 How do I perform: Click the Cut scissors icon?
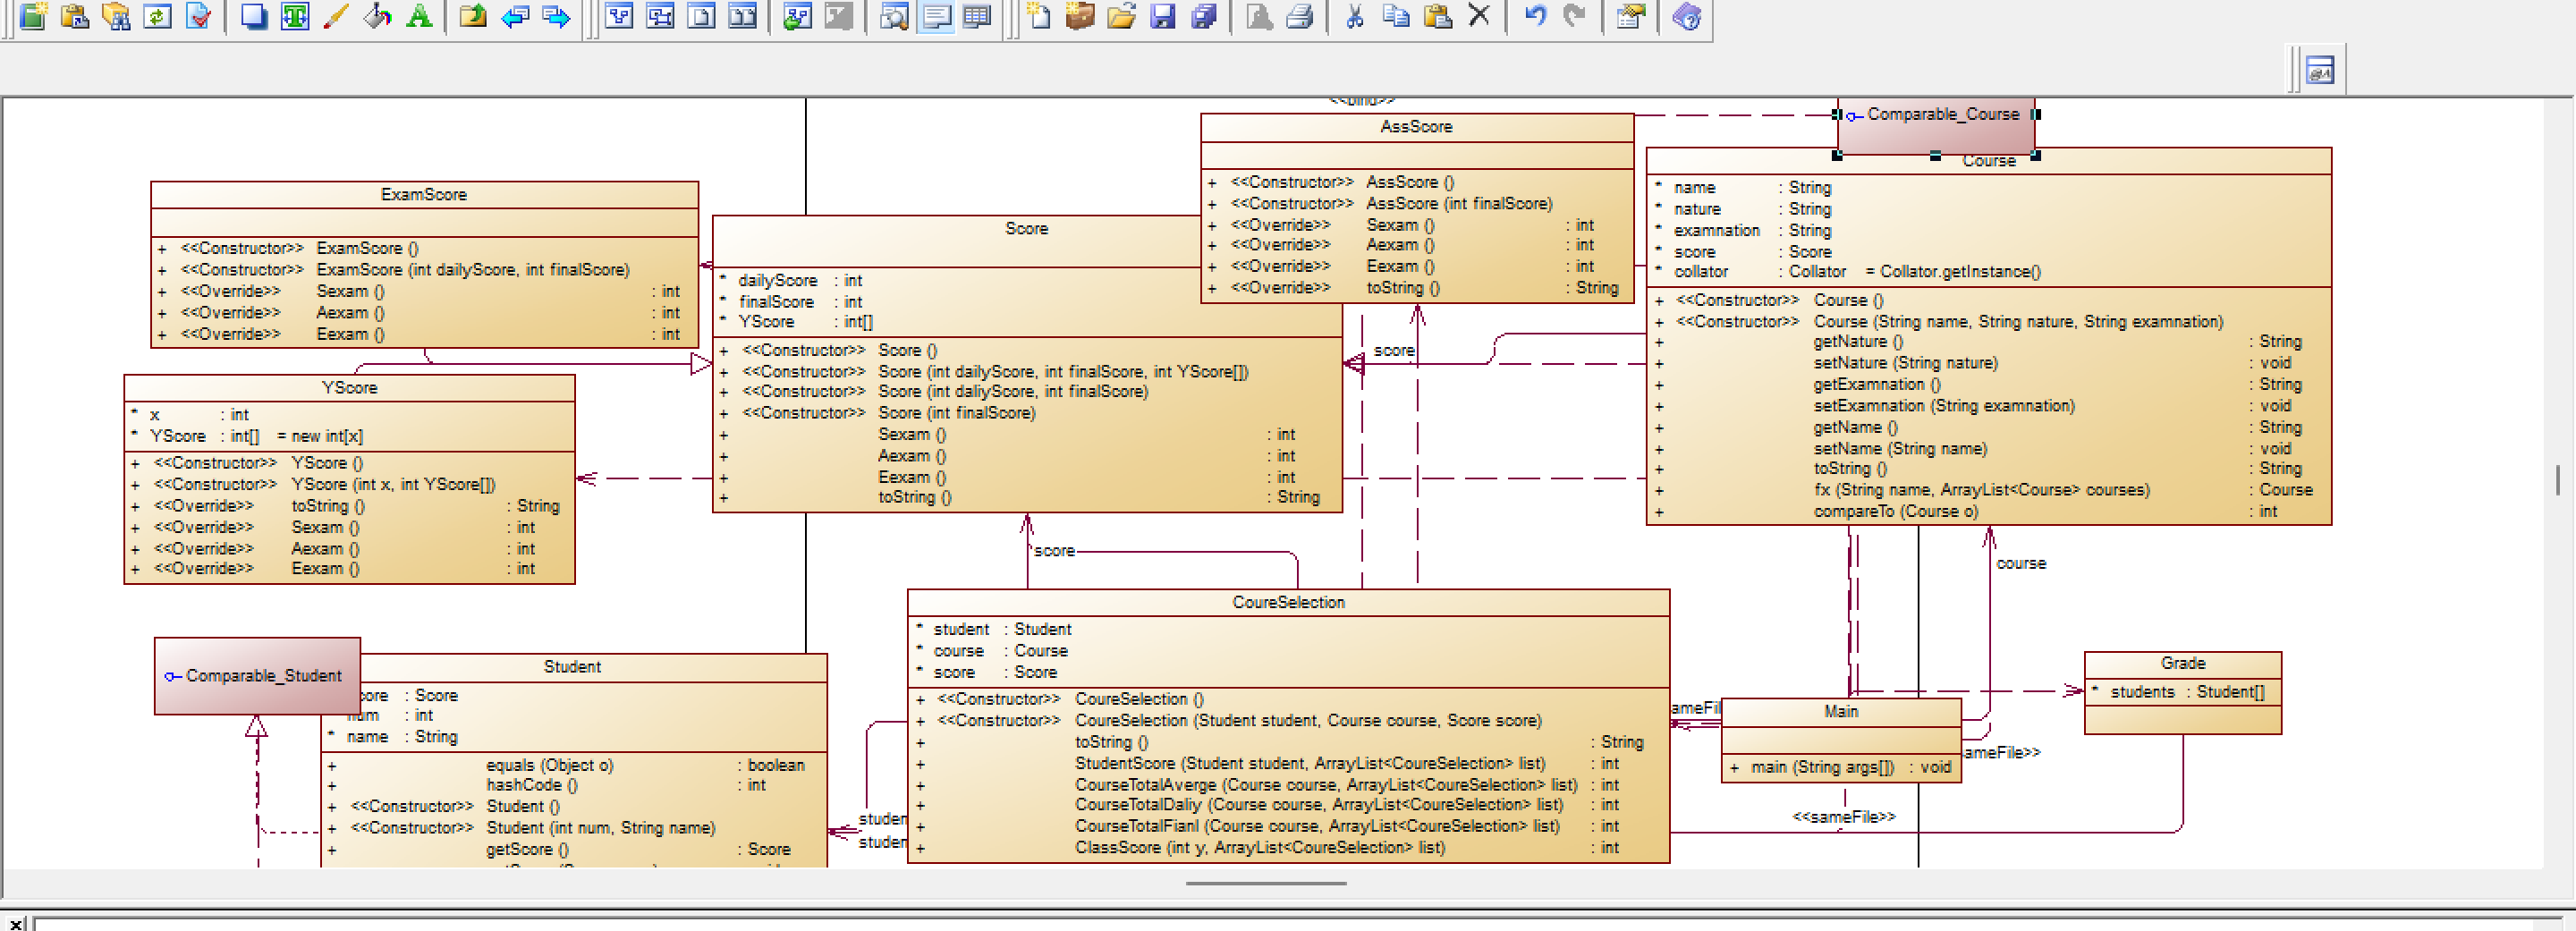pos(1355,16)
